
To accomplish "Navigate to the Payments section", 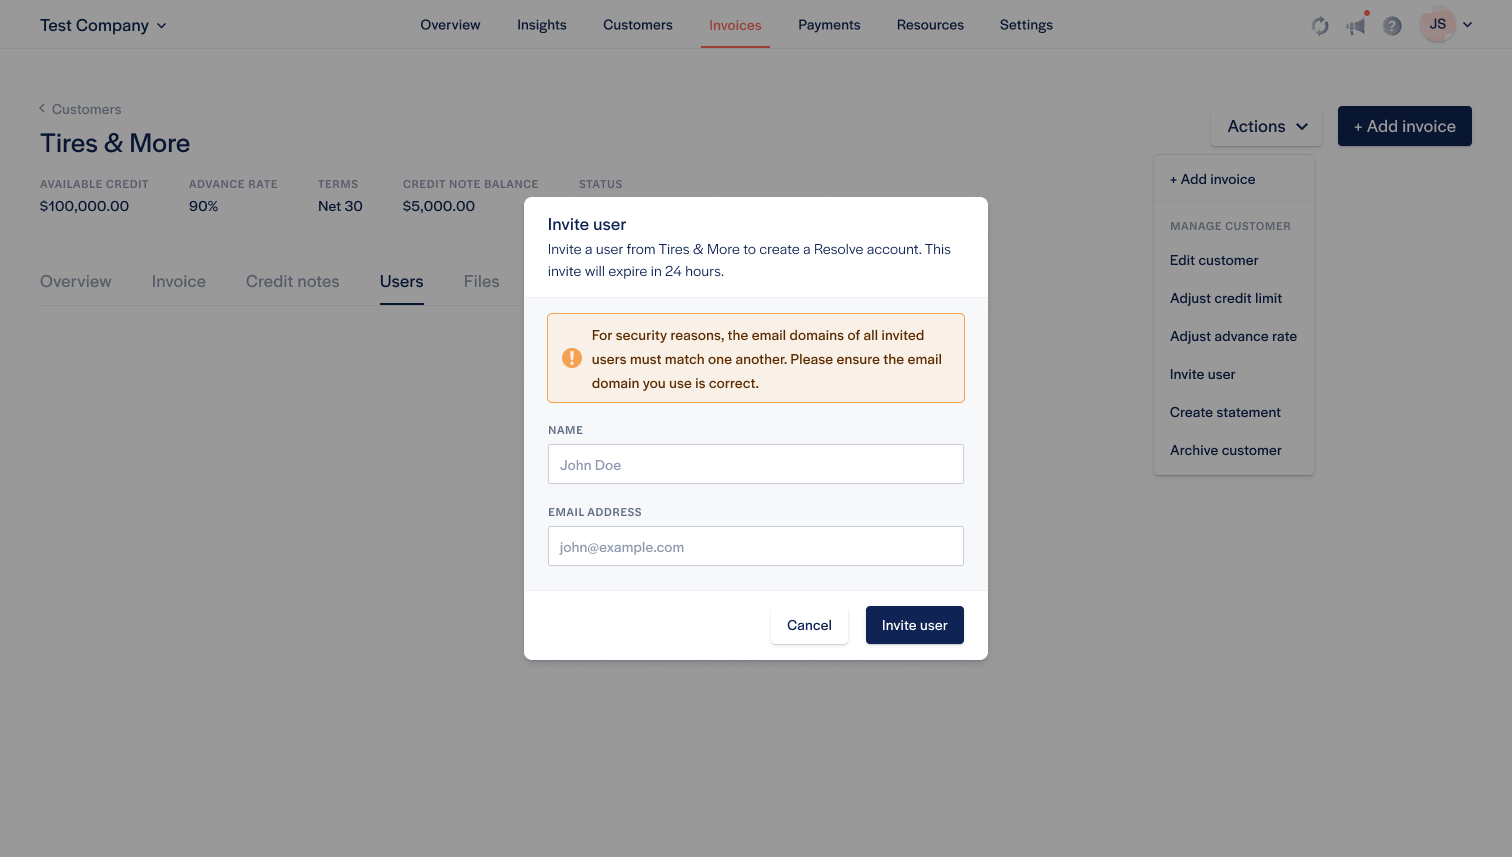I will (829, 25).
